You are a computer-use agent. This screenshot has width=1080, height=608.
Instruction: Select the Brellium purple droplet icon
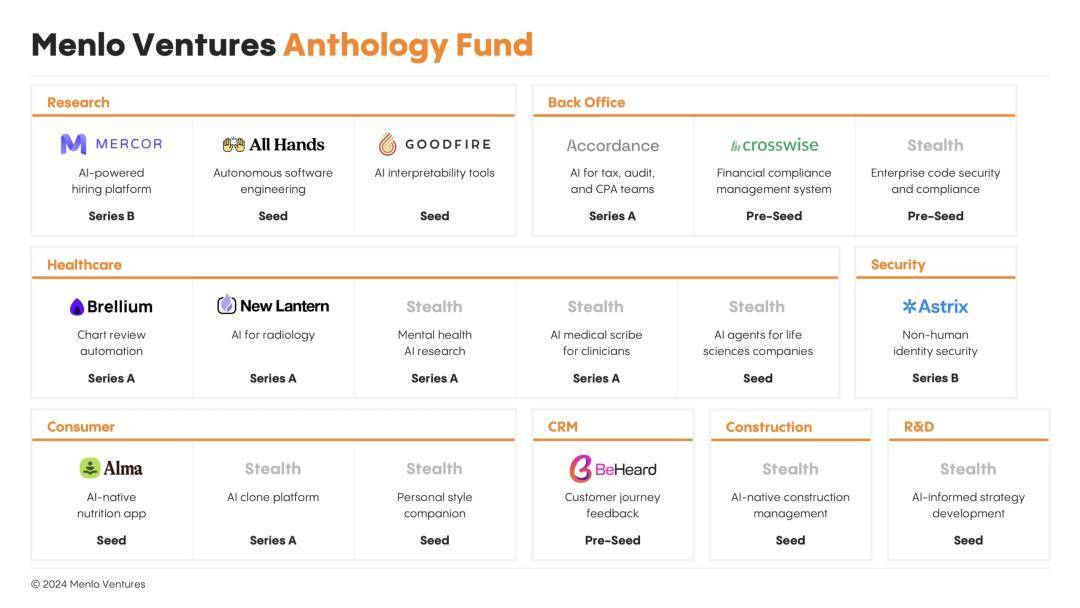(x=76, y=307)
